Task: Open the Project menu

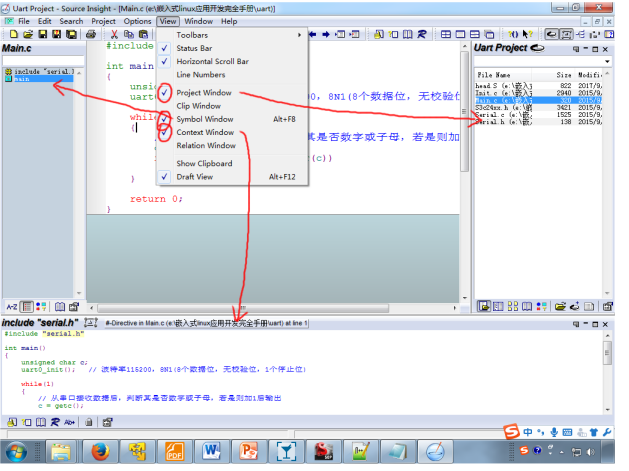Action: [103, 21]
